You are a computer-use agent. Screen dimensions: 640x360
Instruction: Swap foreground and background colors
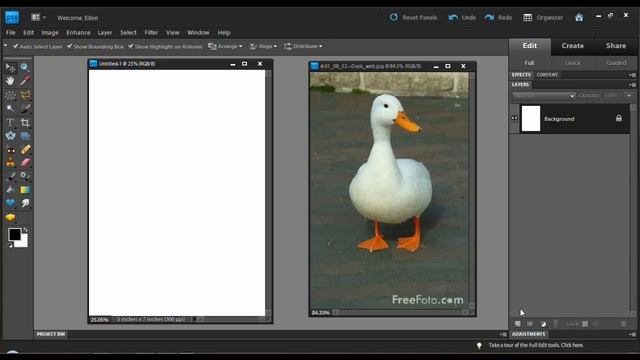[25, 230]
